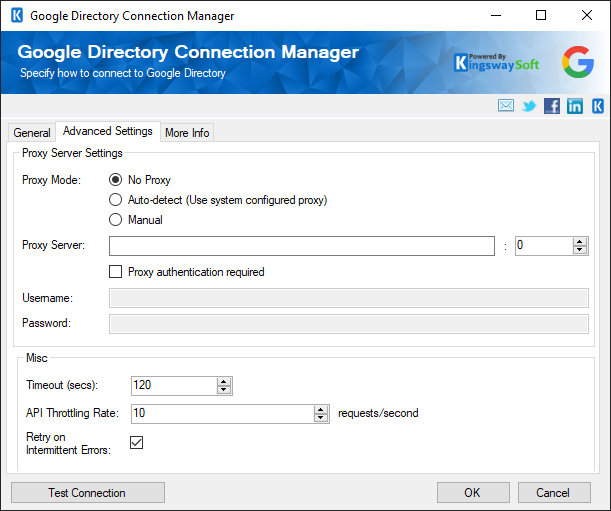
Task: Click the Google G logo in the banner
Action: point(577,62)
